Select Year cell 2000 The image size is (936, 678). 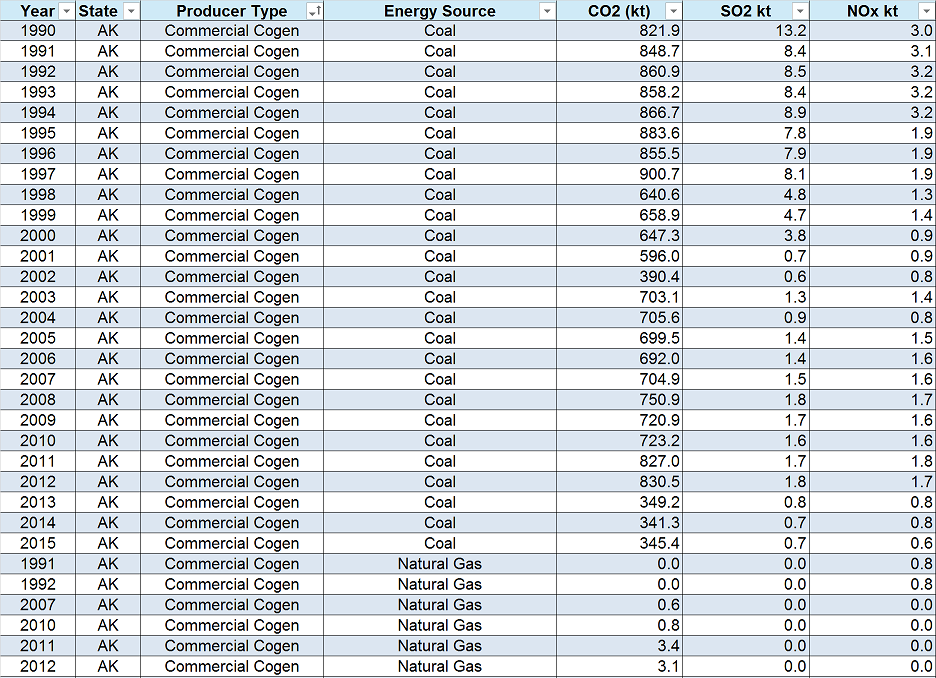[x=38, y=236]
